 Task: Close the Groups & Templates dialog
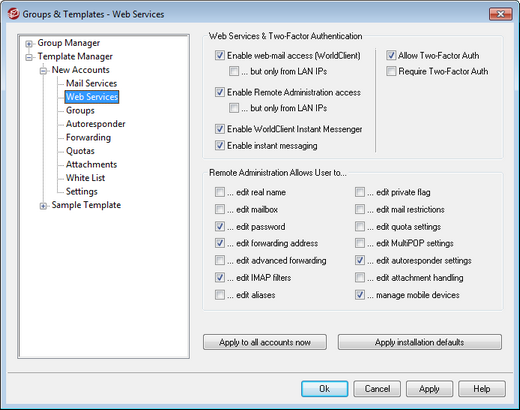click(x=500, y=14)
